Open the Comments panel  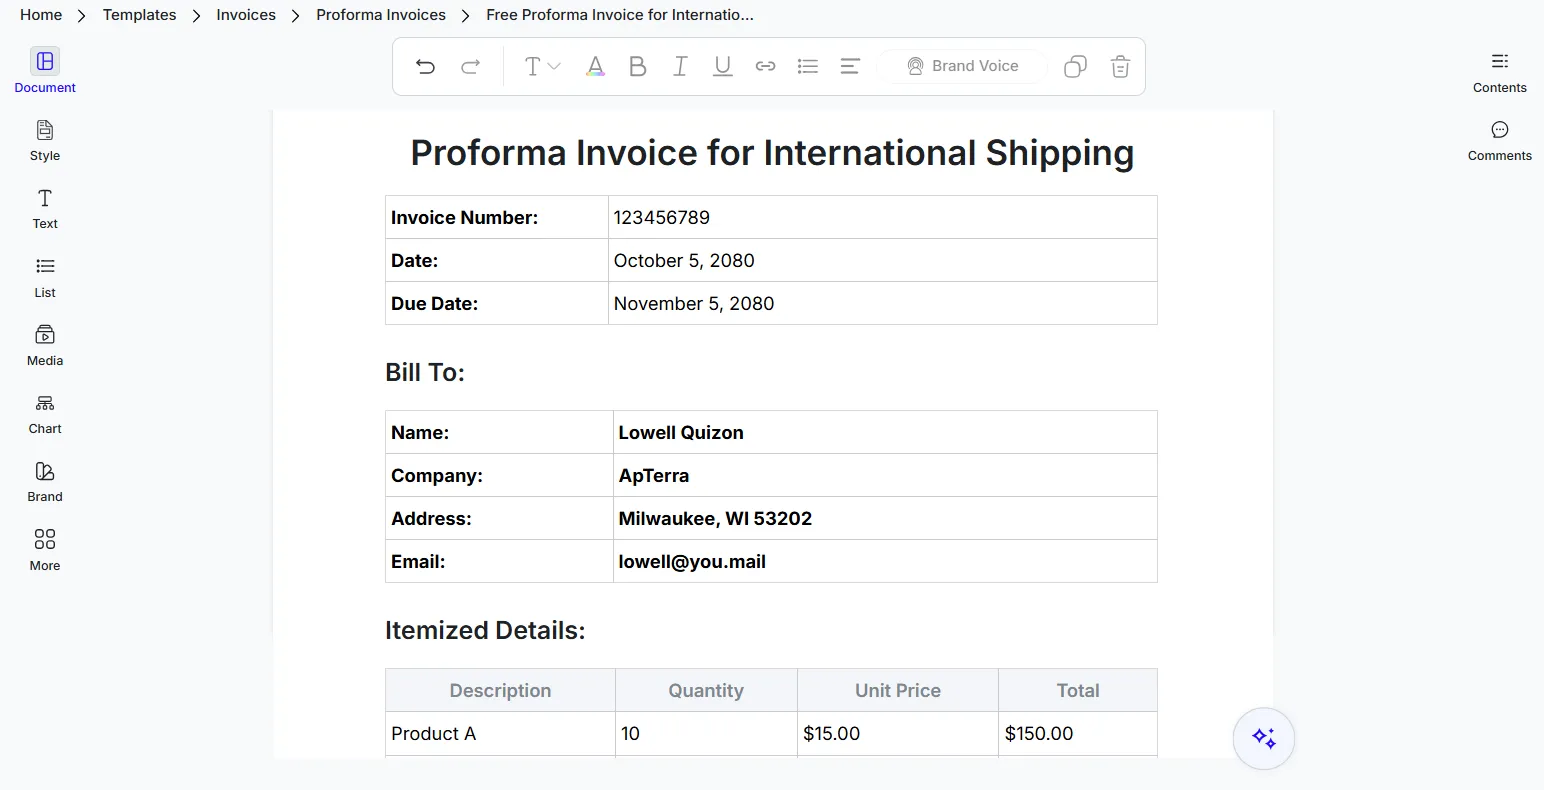tap(1499, 141)
